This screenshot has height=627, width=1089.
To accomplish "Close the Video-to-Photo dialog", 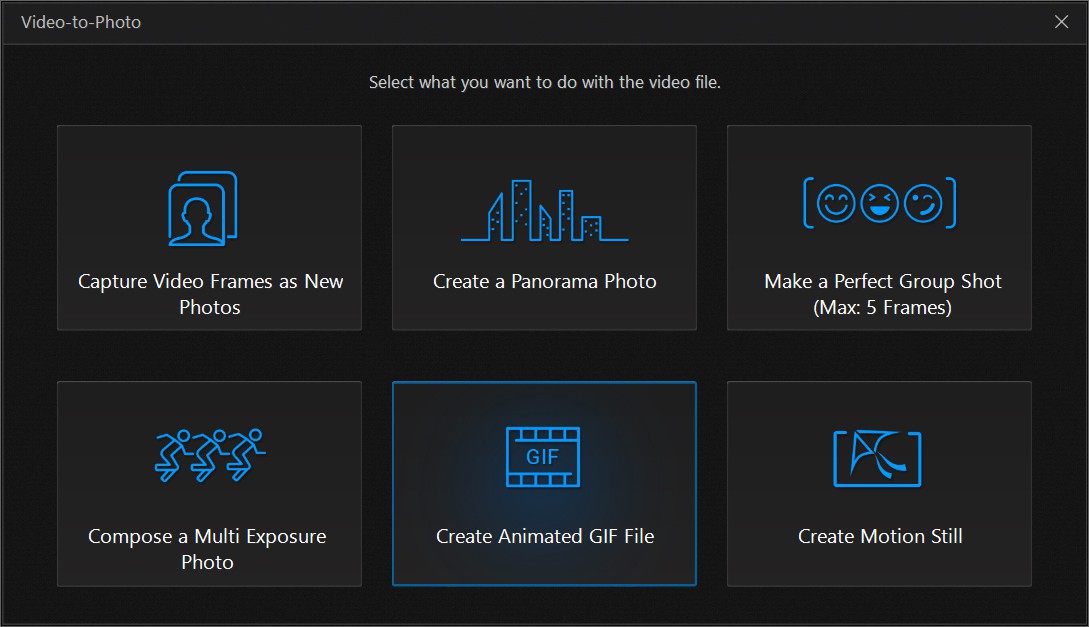I will pyautogui.click(x=1061, y=22).
